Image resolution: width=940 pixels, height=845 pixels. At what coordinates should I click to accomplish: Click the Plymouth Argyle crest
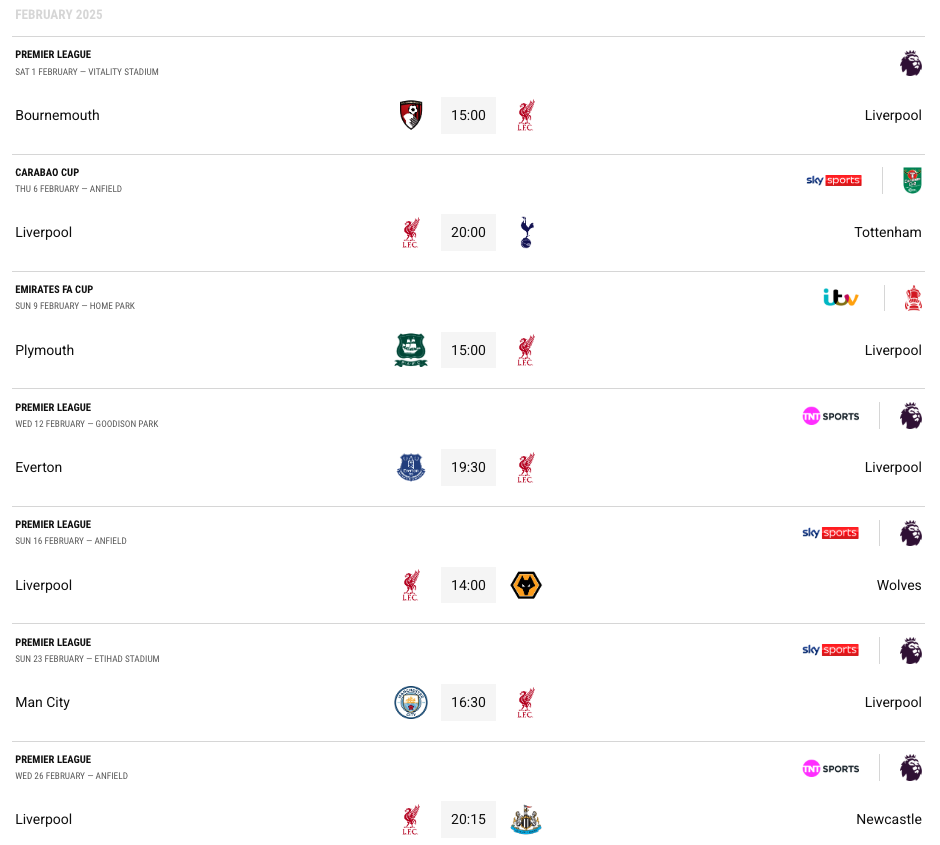(x=411, y=350)
